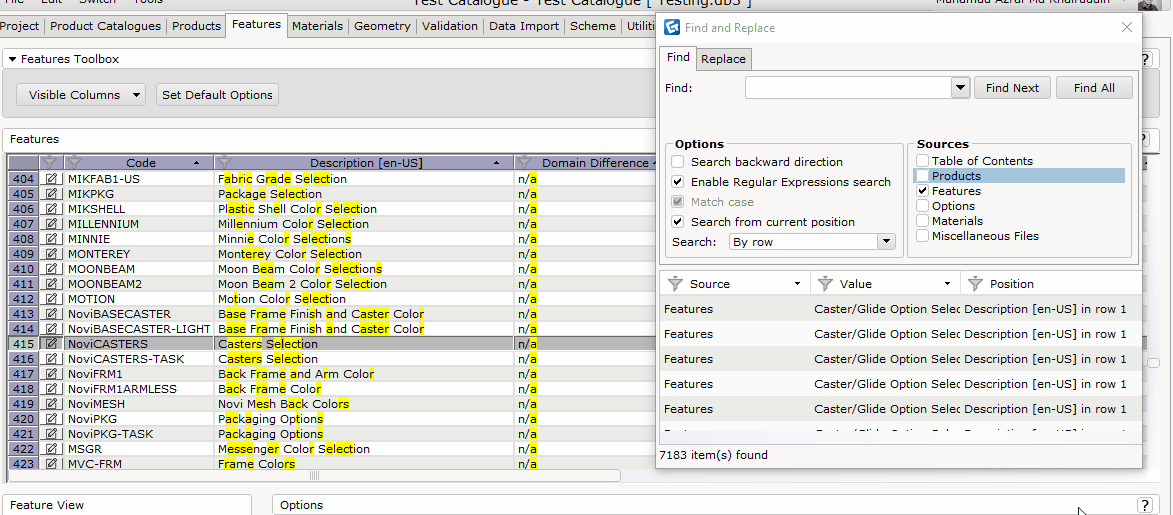Click the Find Next button
1173x515 pixels.
1012,88
